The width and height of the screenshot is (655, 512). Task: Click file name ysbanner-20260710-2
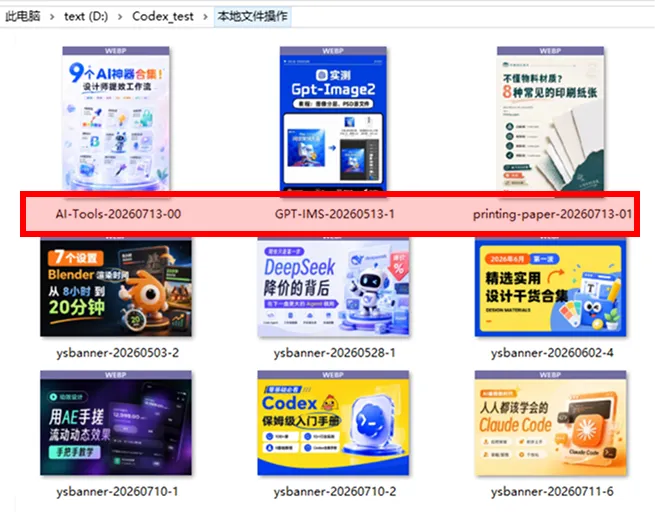coord(335,492)
